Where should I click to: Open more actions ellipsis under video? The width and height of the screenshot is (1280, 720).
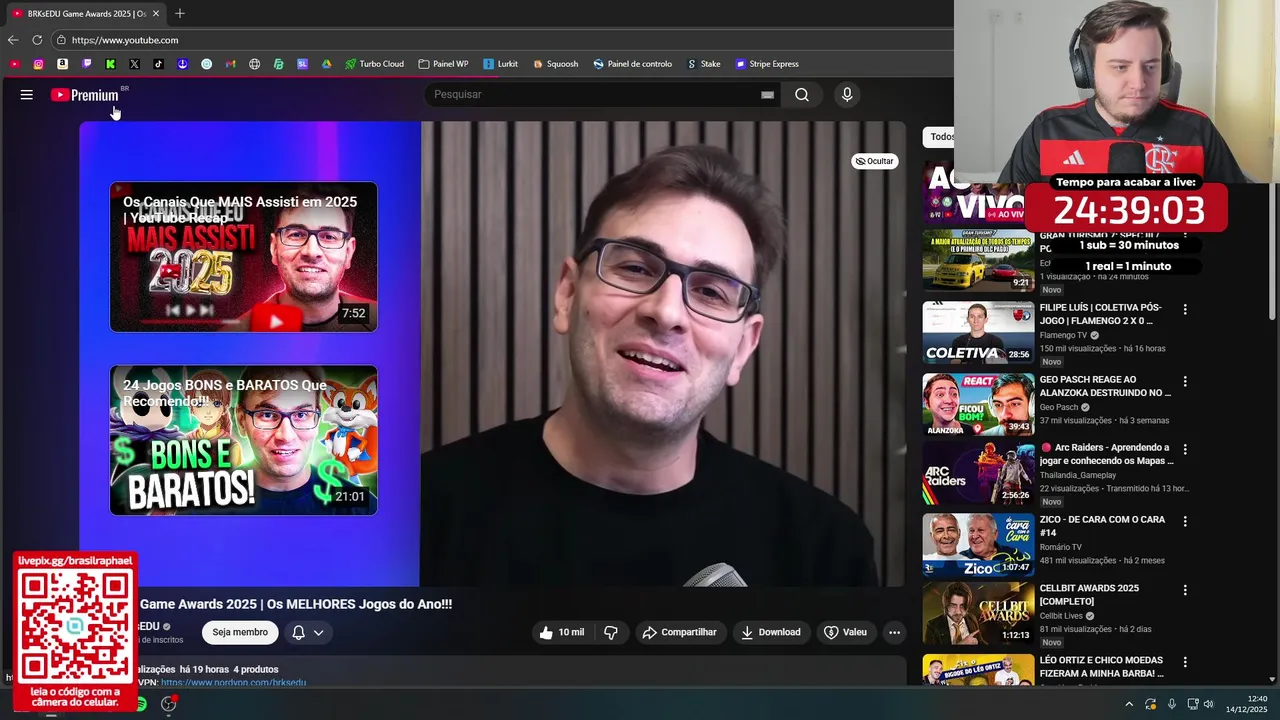(x=895, y=632)
